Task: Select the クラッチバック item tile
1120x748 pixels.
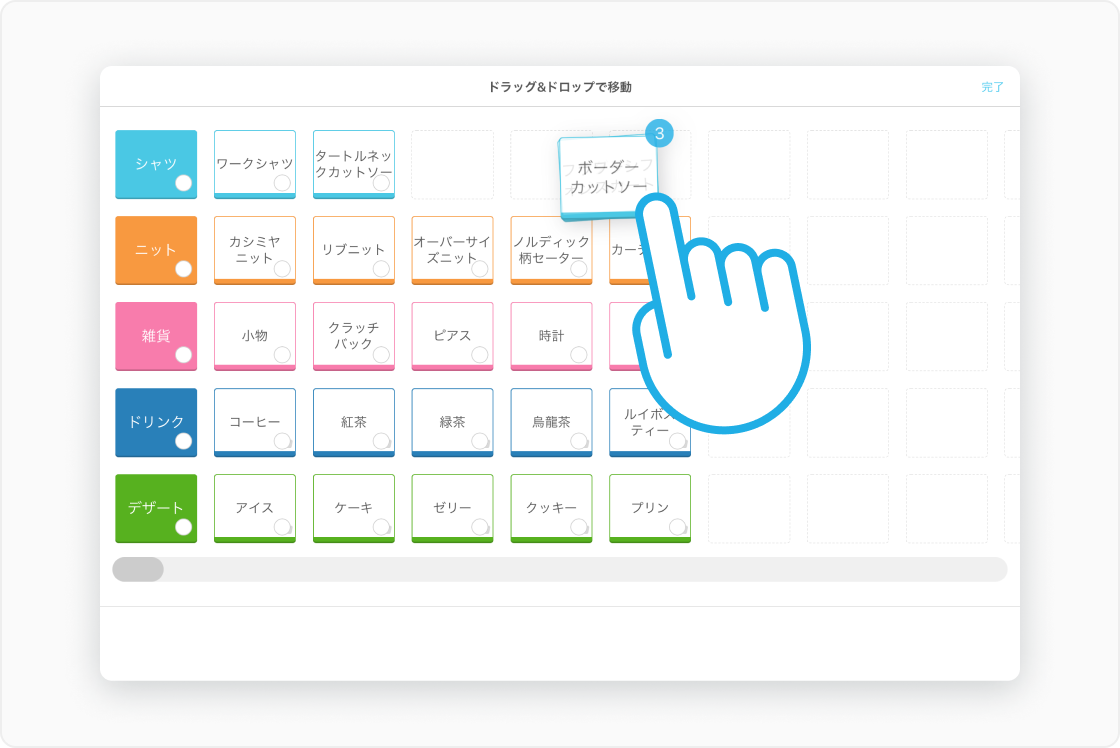Action: [353, 335]
